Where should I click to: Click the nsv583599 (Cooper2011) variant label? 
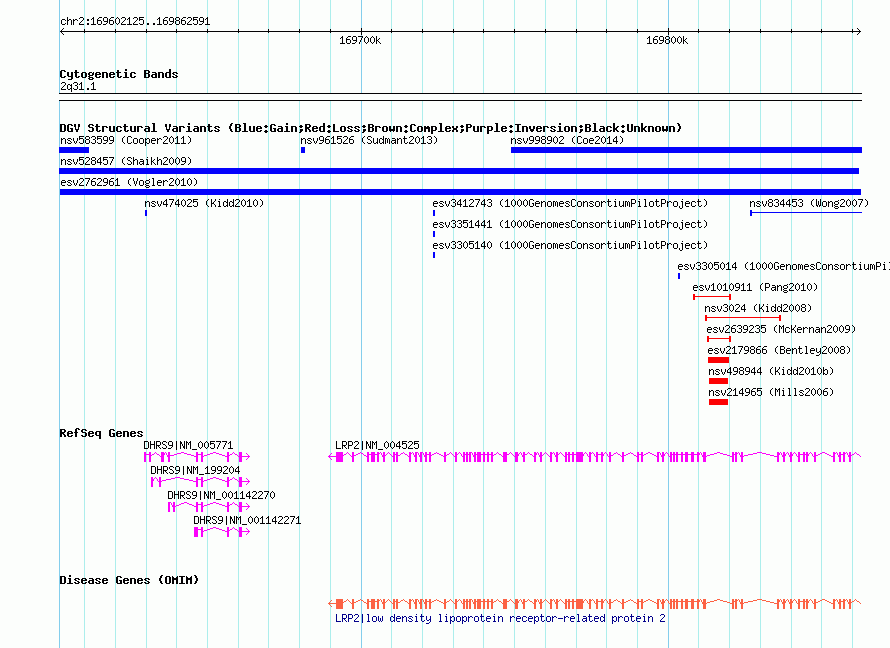point(126,140)
